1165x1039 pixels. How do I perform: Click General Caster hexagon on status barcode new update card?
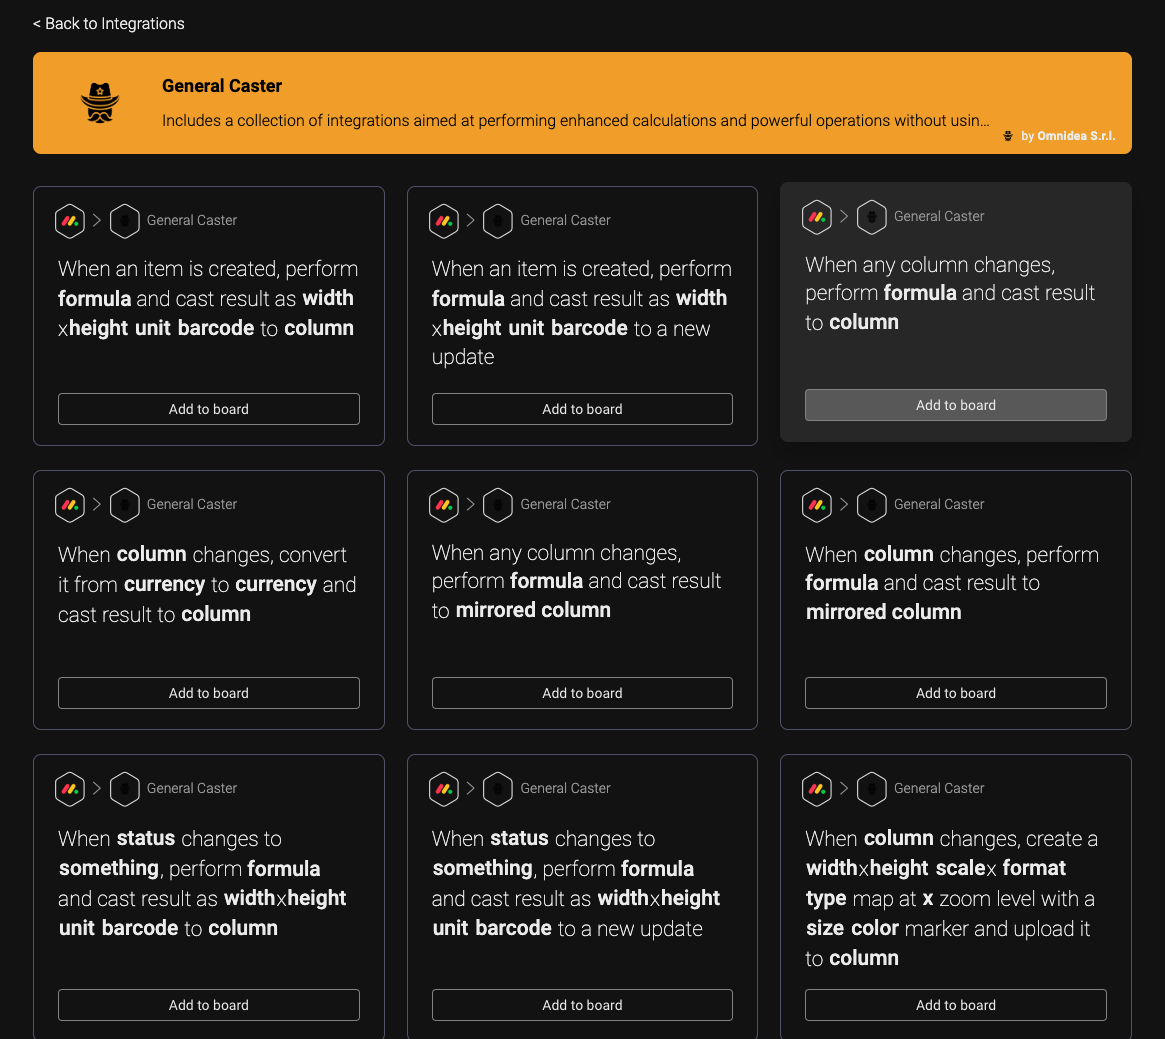point(498,789)
